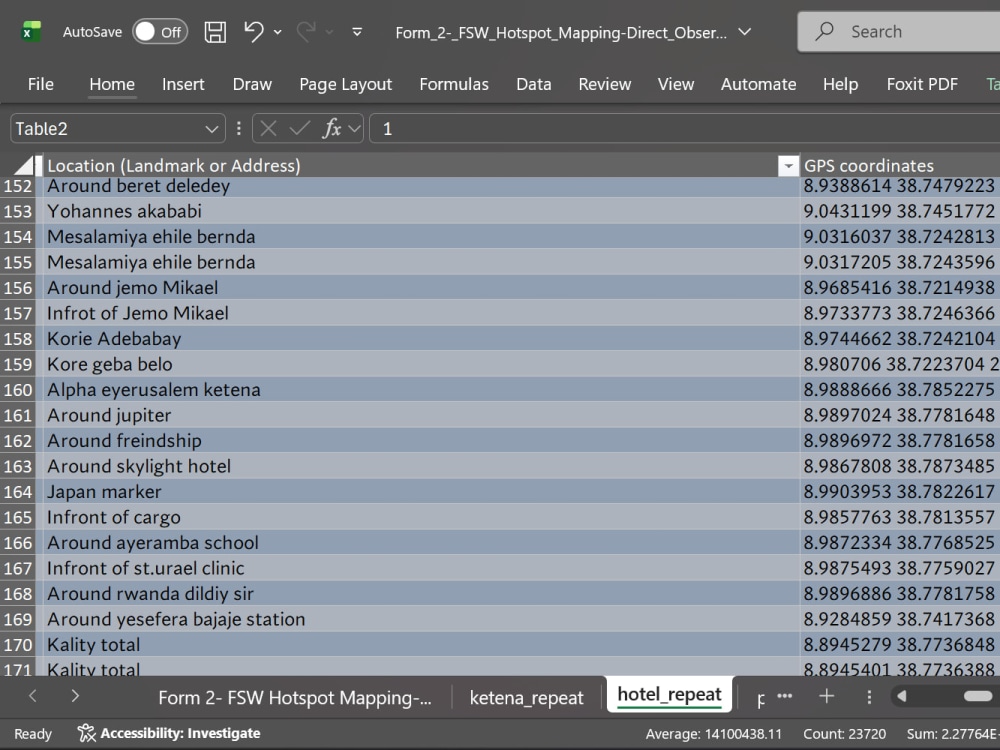
Task: Open the Draw ribbon tab
Action: (252, 84)
